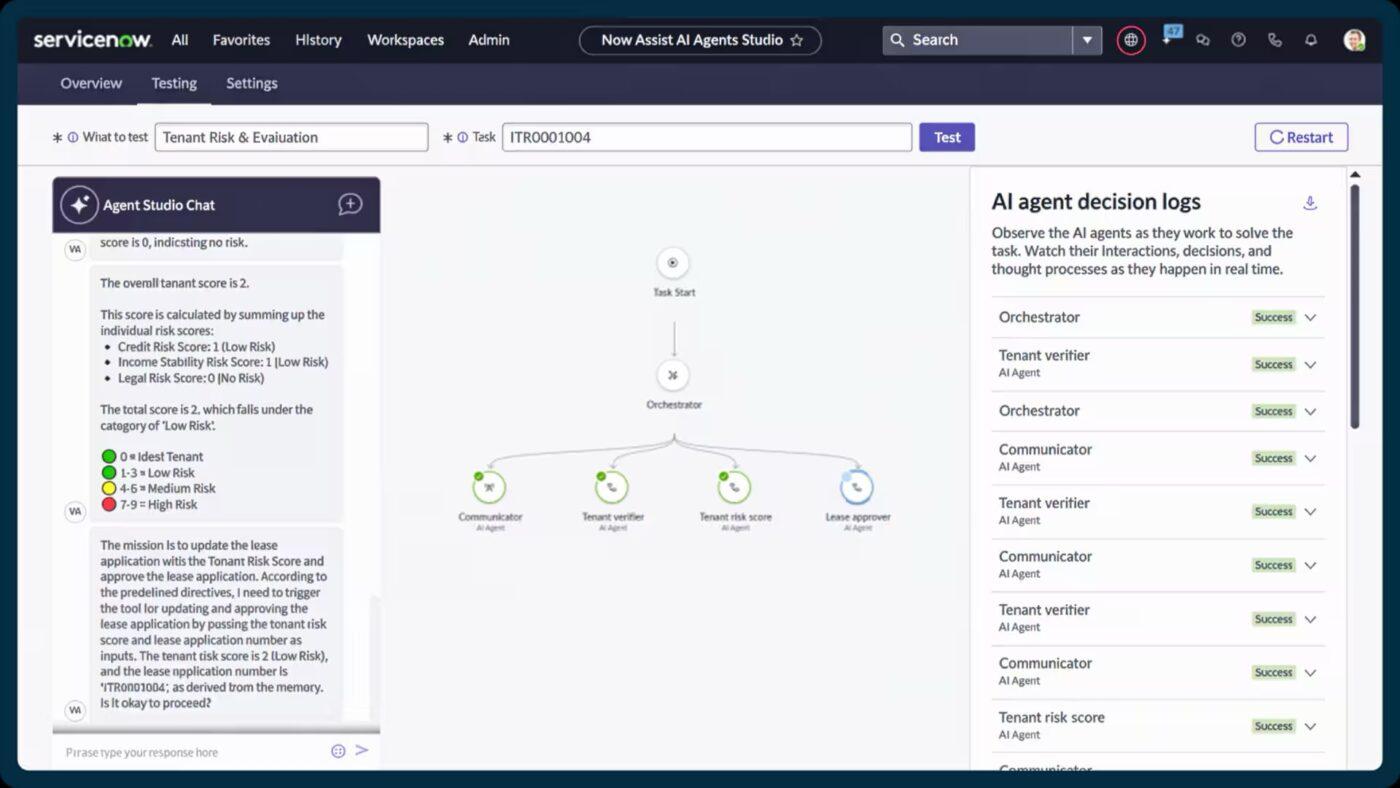Open the Workspaces menu

tap(405, 40)
